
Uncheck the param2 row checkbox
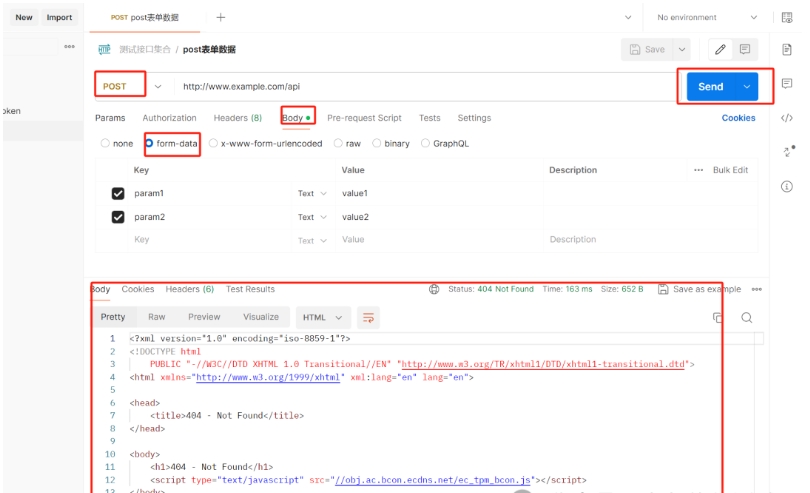(x=118, y=217)
